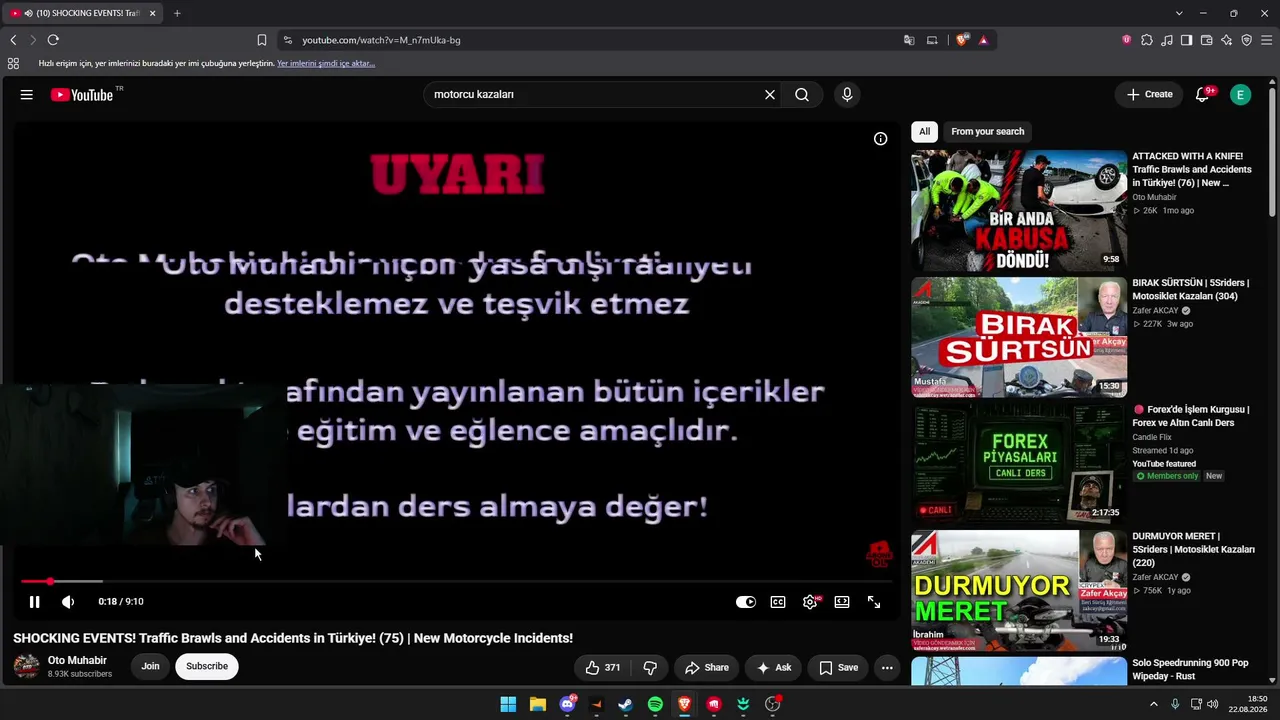Show video info card icon
Image resolution: width=1280 pixels, height=720 pixels.
tap(880, 139)
